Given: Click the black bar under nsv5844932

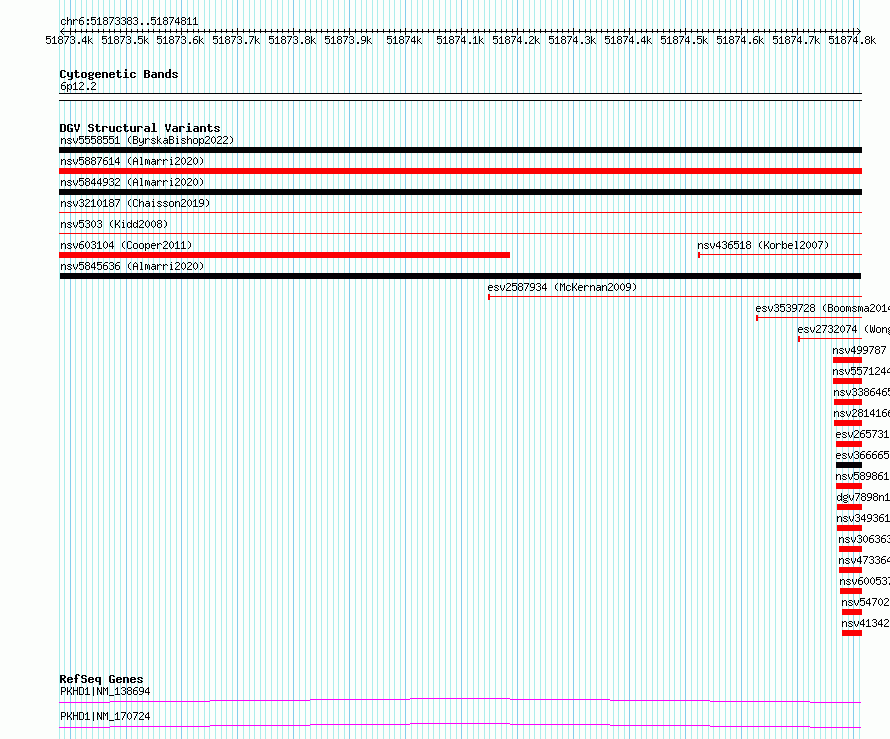Looking at the screenshot, I should tap(460, 192).
